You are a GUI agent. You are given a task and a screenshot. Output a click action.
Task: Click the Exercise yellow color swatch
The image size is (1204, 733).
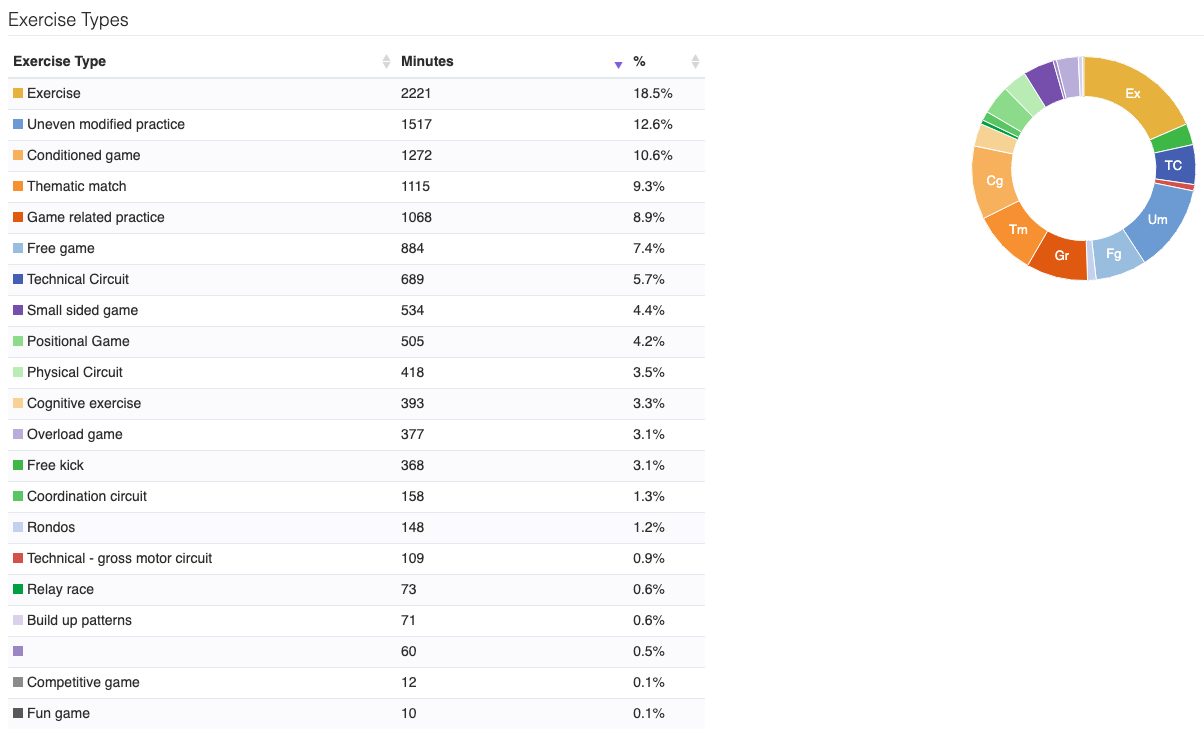tap(18, 93)
